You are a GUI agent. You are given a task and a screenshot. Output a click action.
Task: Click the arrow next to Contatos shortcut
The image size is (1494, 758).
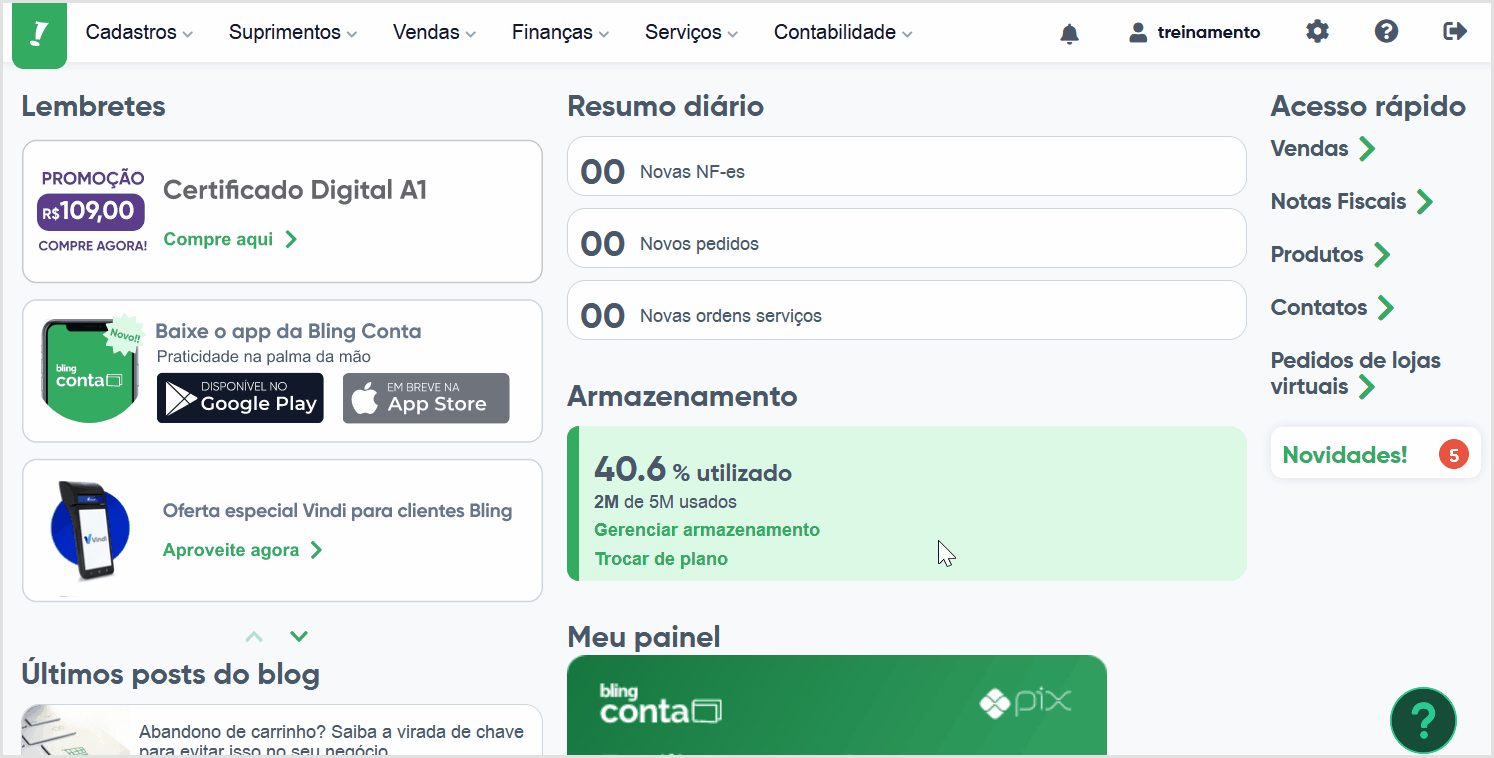tap(1385, 308)
